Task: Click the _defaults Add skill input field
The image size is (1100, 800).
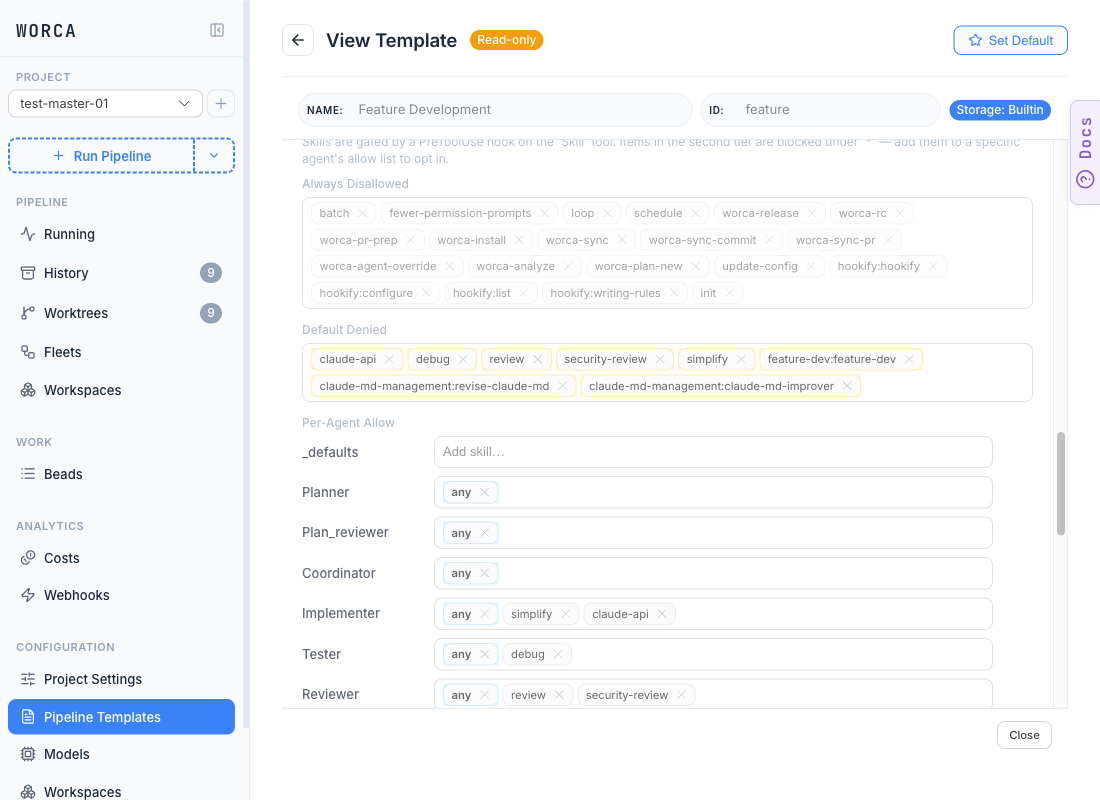Action: click(713, 452)
